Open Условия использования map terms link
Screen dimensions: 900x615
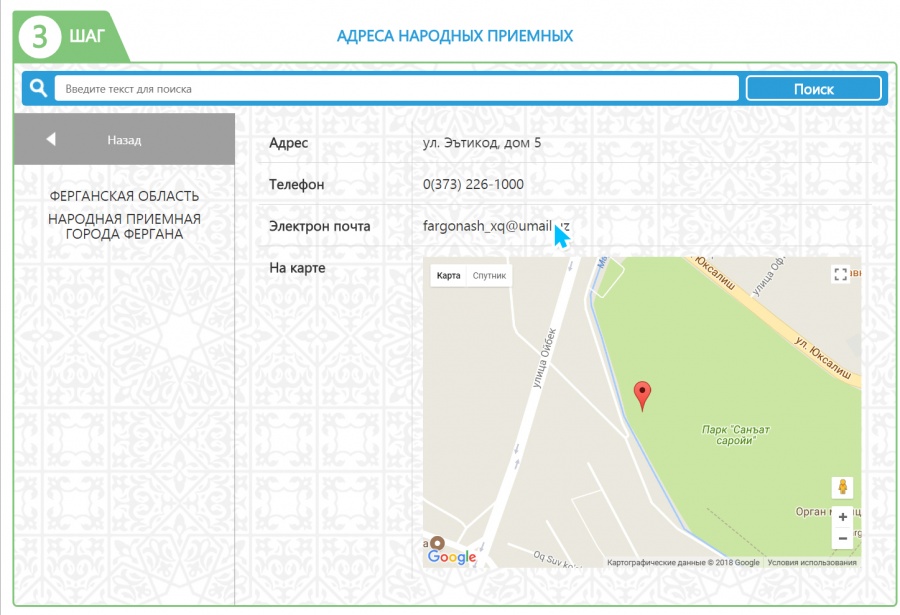812,563
